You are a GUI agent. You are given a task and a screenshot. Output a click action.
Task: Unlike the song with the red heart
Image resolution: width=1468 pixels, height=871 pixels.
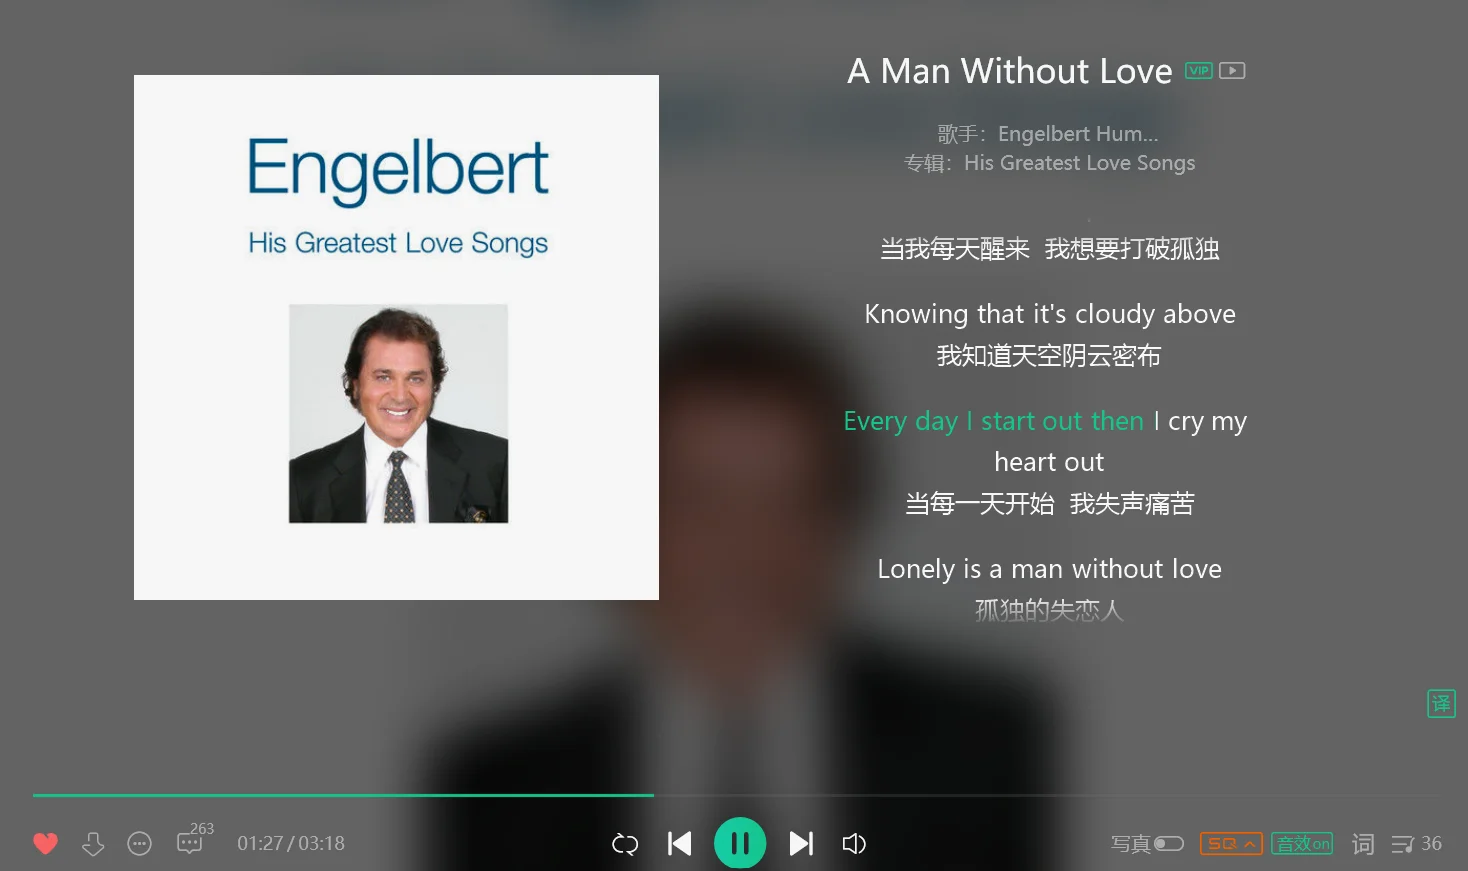pos(45,844)
